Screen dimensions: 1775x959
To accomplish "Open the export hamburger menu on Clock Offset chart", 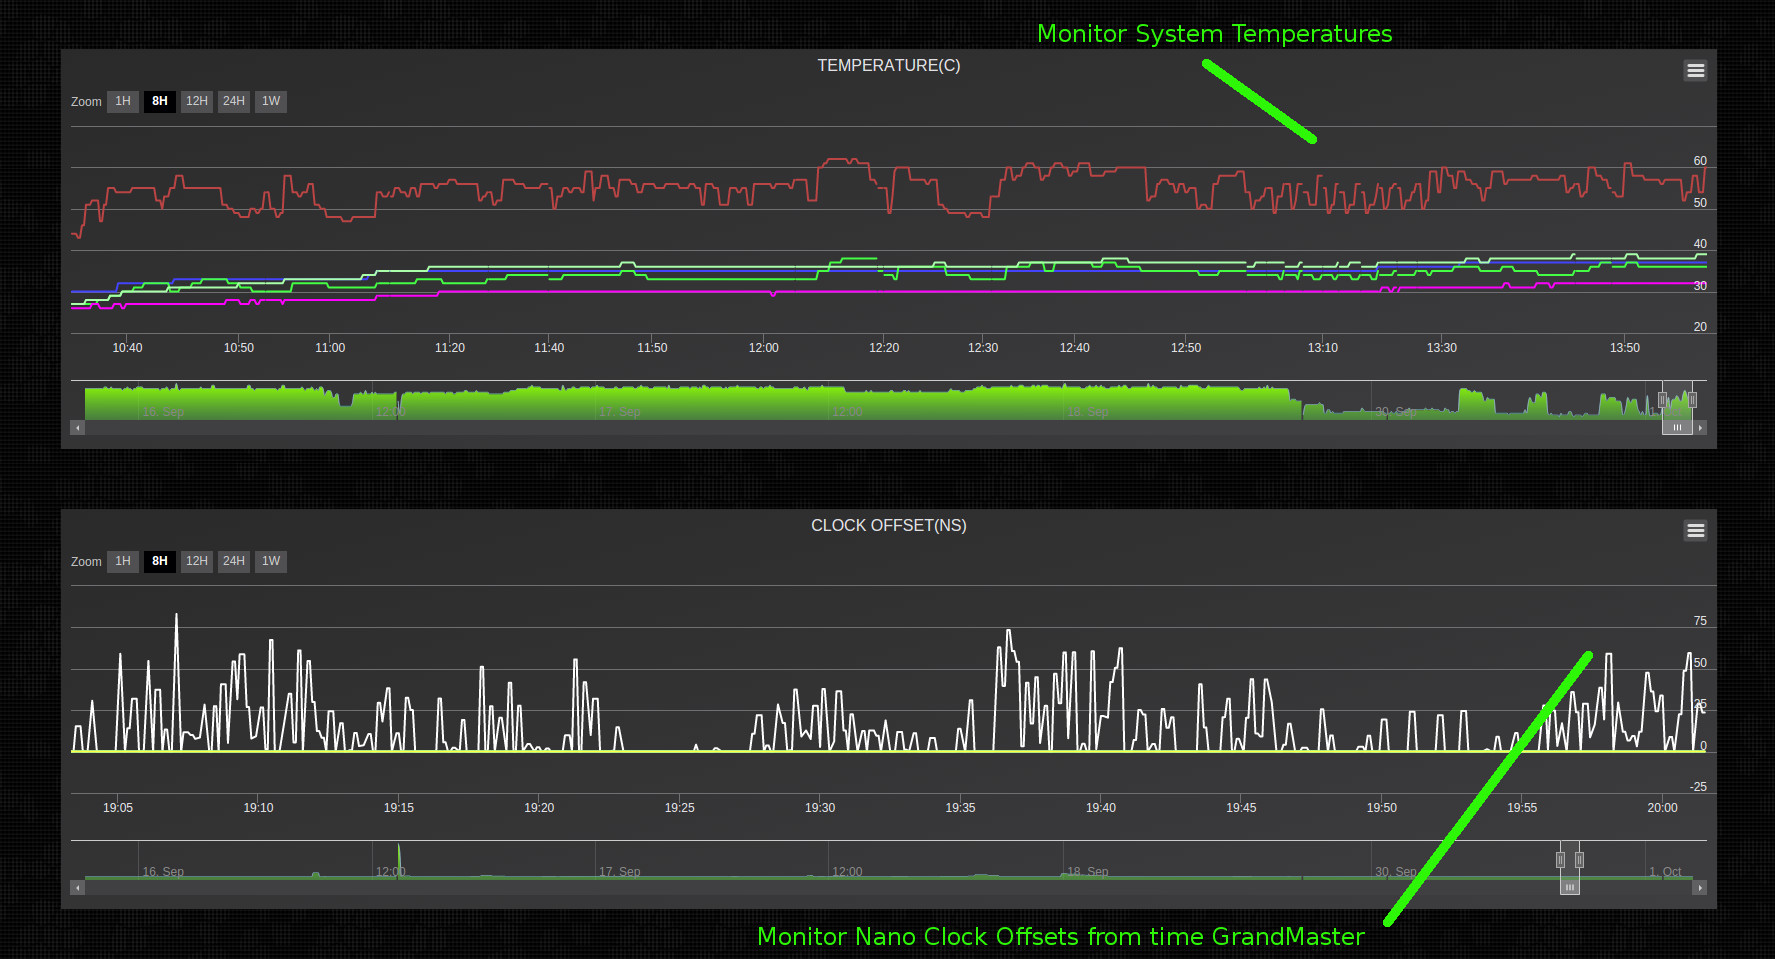I will point(1695,530).
